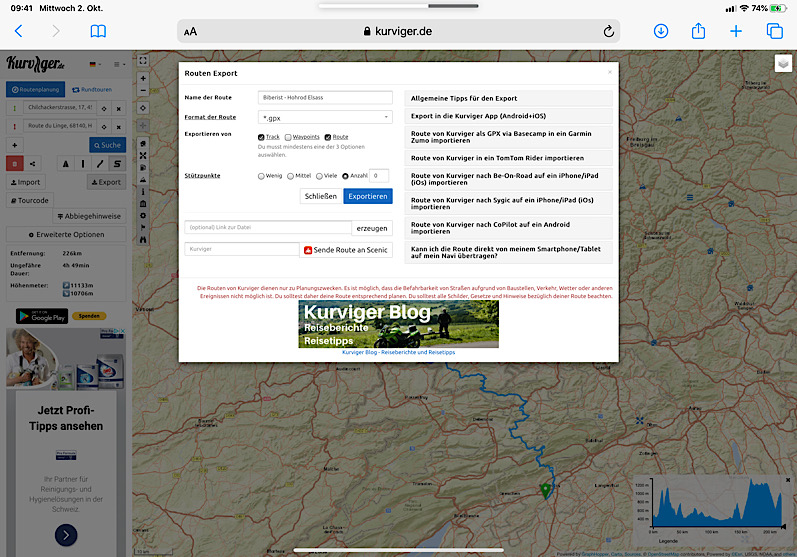This screenshot has width=797, height=557.
Task: Expand Allgemeine Tipps für den Export
Action: (508, 99)
